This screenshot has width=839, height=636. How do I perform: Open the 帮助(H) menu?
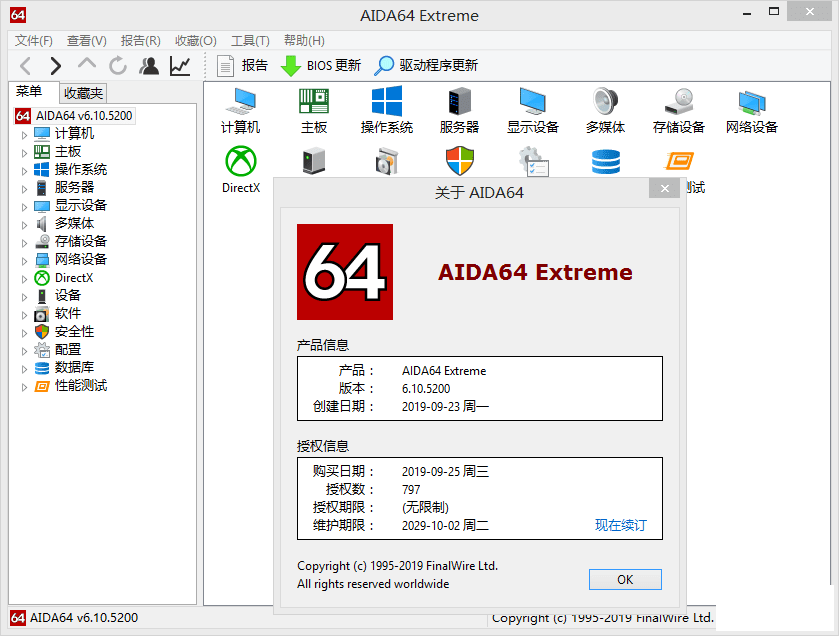click(x=304, y=41)
